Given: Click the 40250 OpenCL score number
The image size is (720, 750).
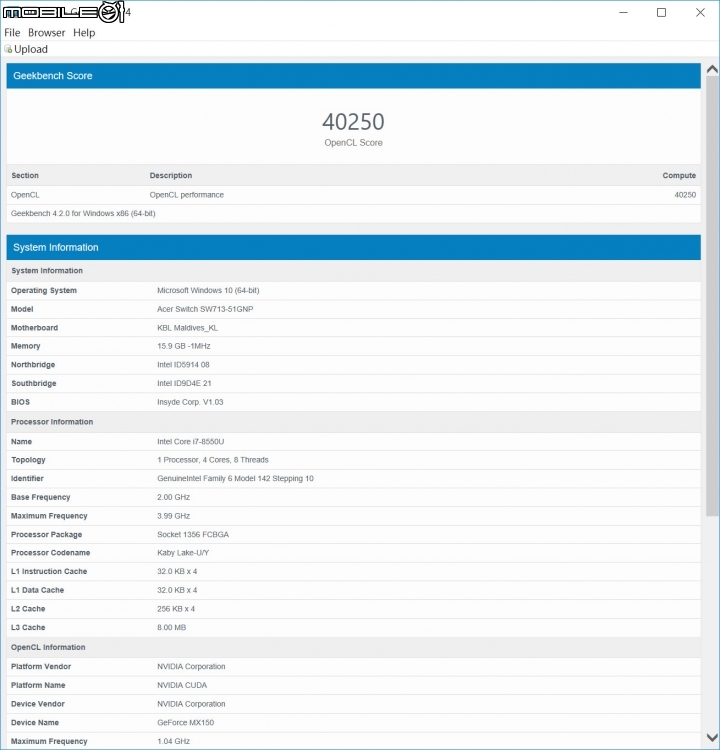Looking at the screenshot, I should coord(353,121).
